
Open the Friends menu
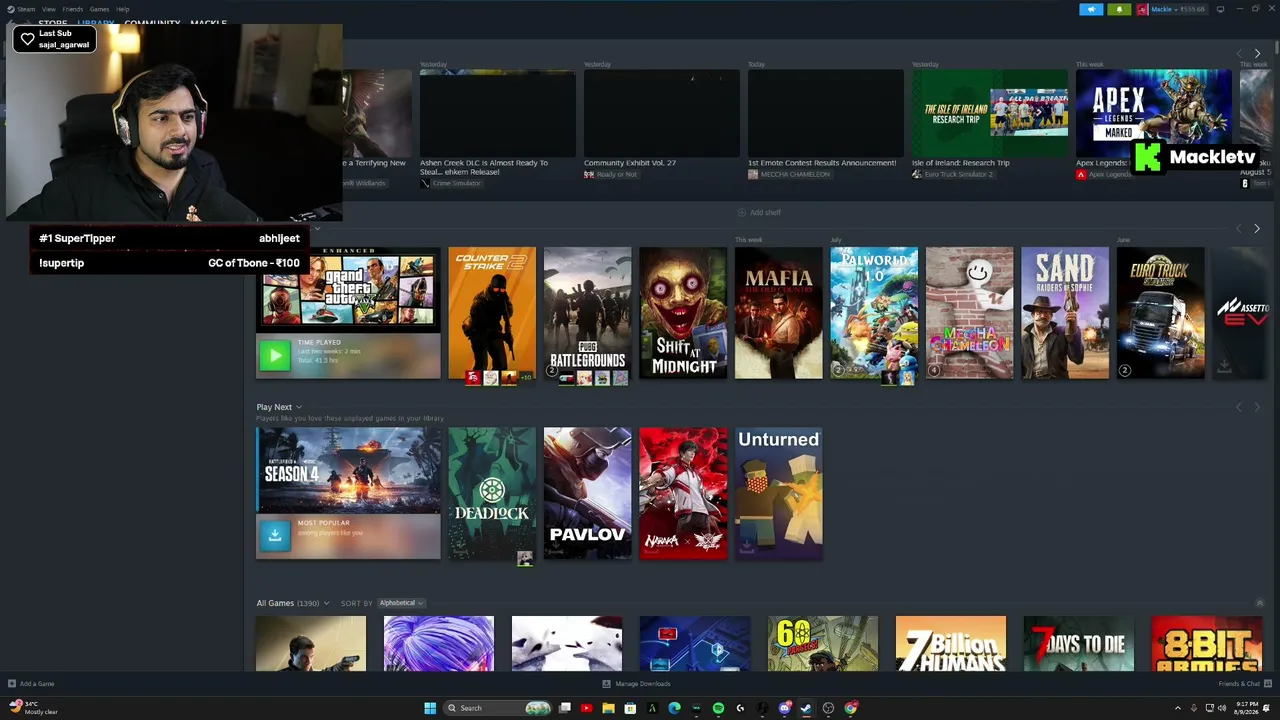pyautogui.click(x=73, y=9)
